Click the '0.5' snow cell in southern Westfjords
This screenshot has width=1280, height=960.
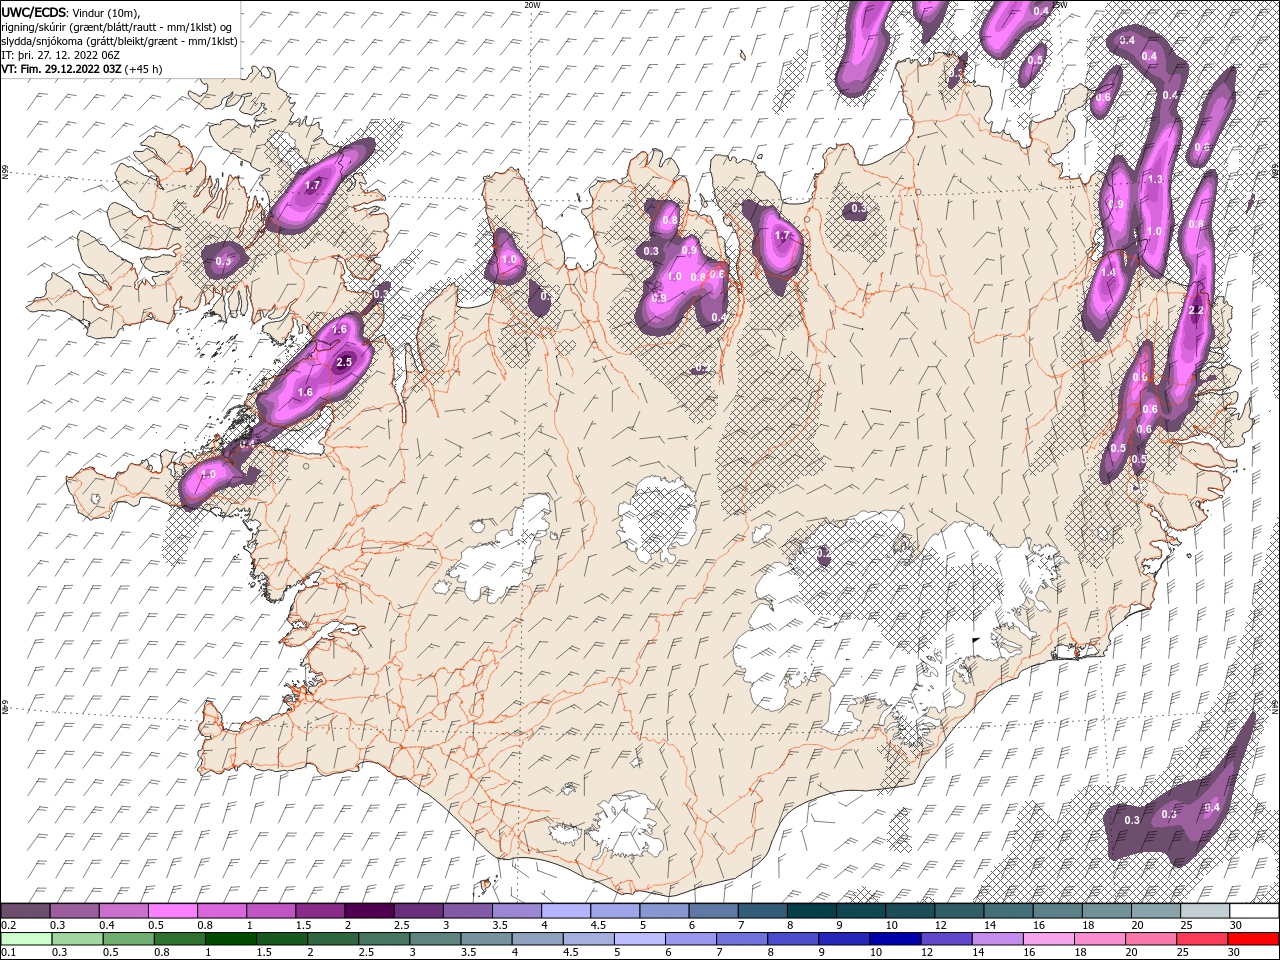click(x=224, y=261)
